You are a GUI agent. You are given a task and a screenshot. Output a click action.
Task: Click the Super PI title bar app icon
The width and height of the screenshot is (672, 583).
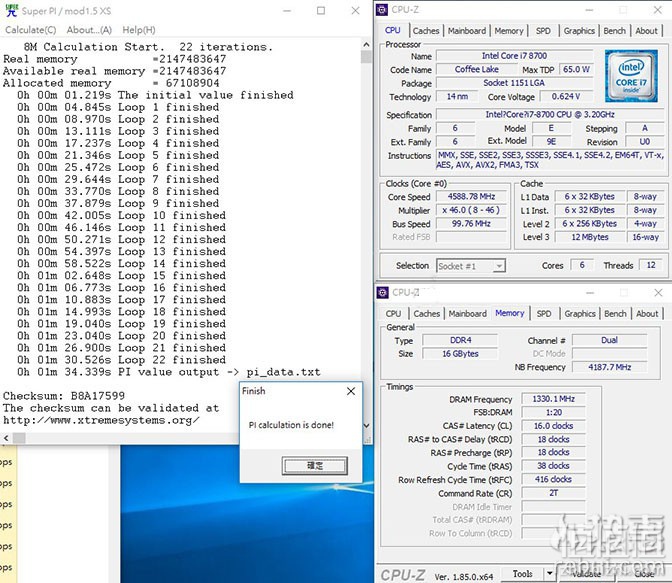12,11
